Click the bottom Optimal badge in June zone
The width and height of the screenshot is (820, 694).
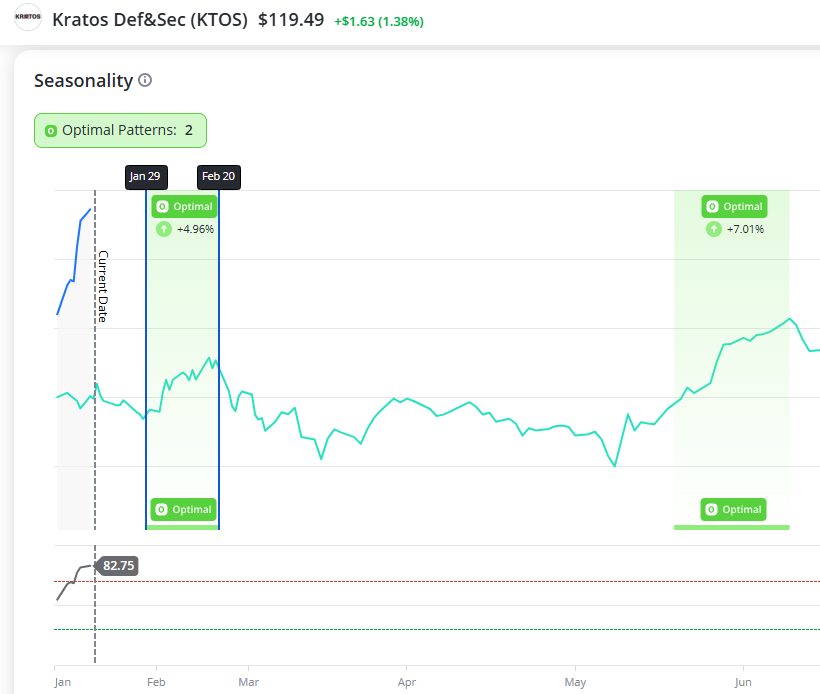(733, 510)
